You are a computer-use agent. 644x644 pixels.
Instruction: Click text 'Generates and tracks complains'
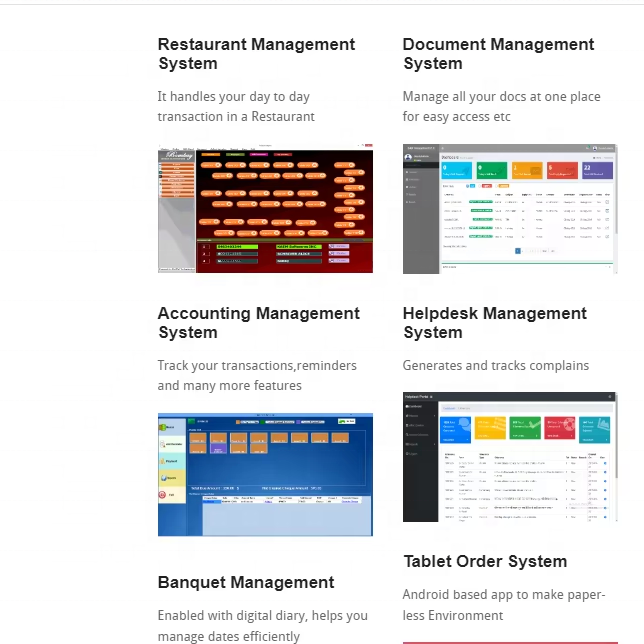[496, 366]
